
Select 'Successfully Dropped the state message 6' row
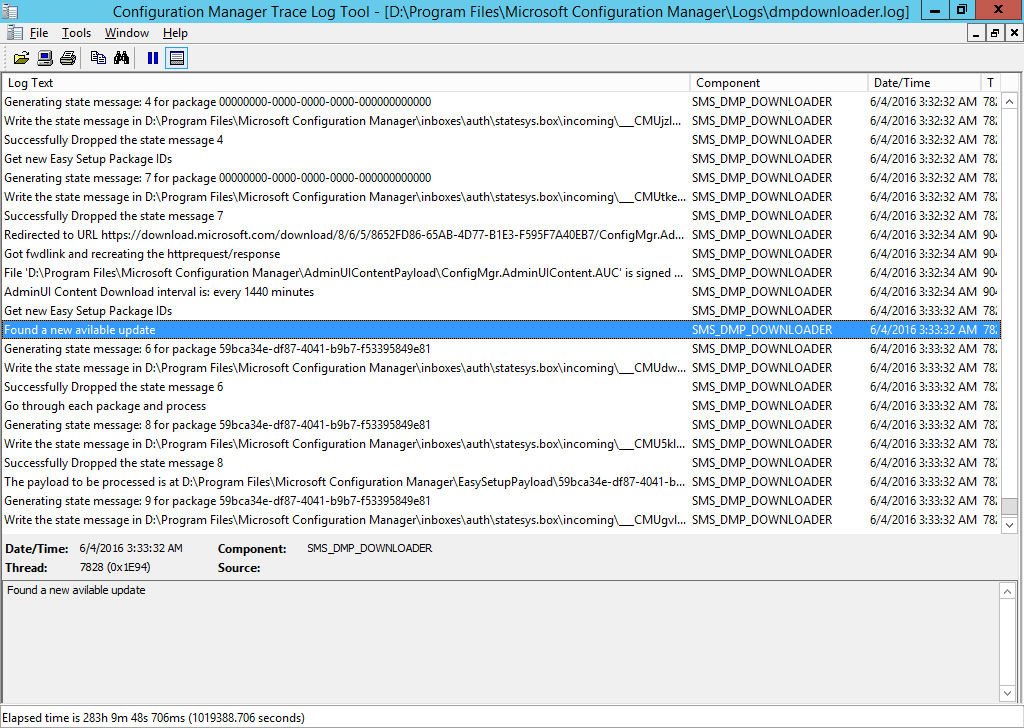click(x=501, y=387)
